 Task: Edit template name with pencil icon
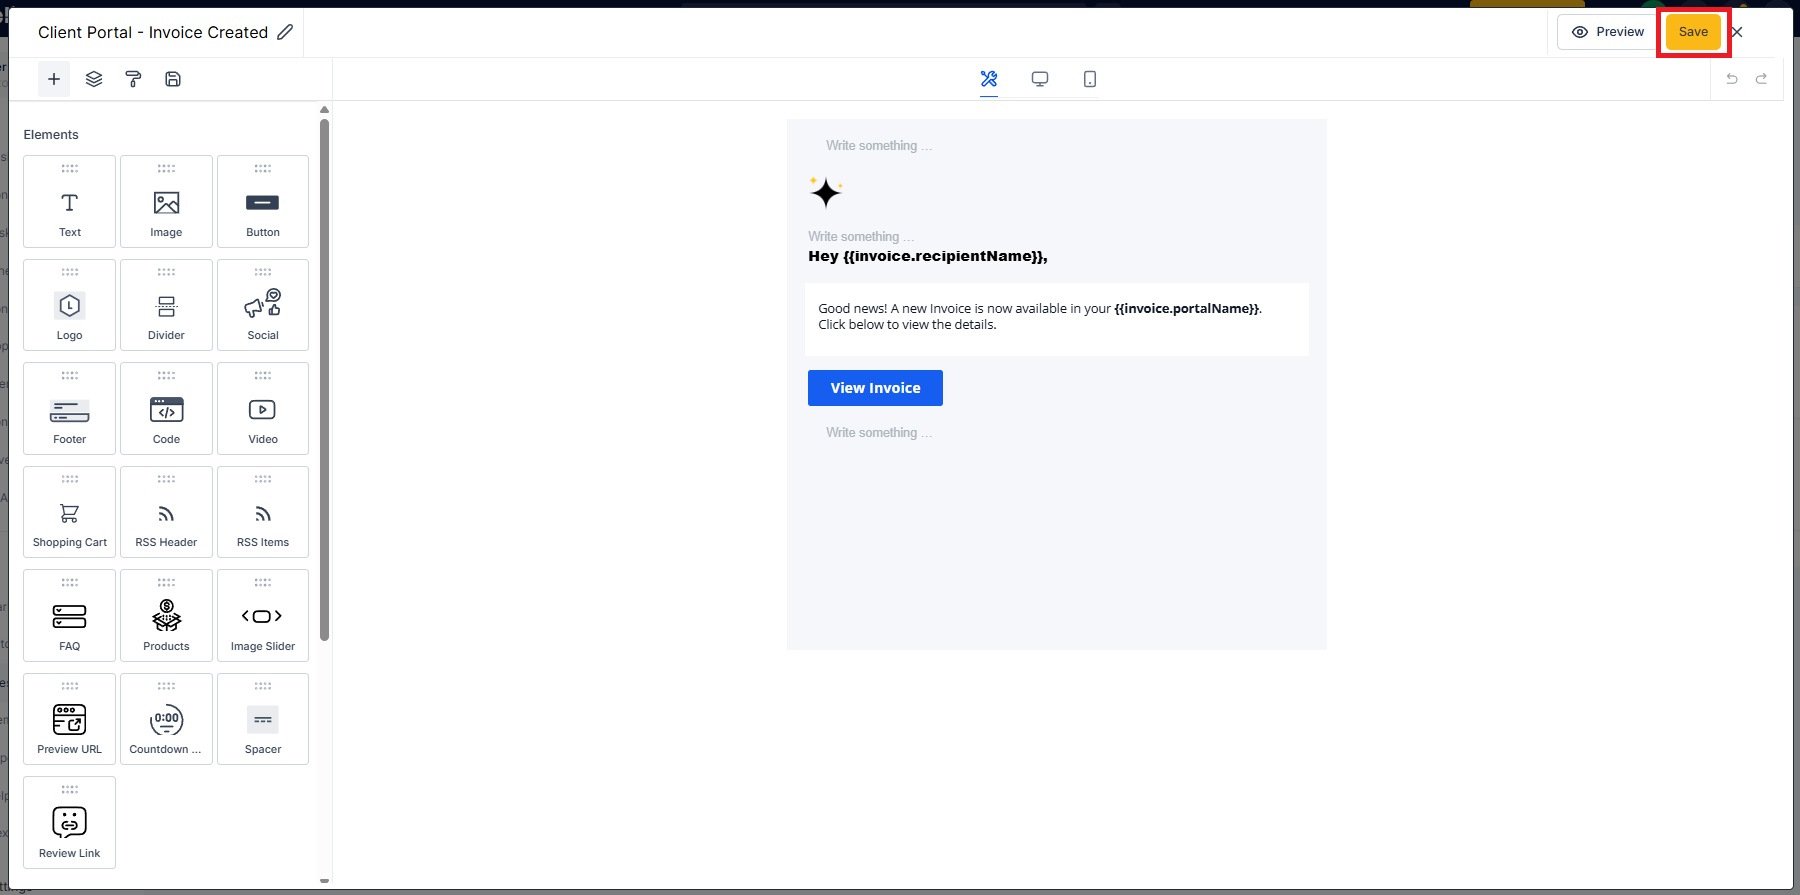[285, 32]
